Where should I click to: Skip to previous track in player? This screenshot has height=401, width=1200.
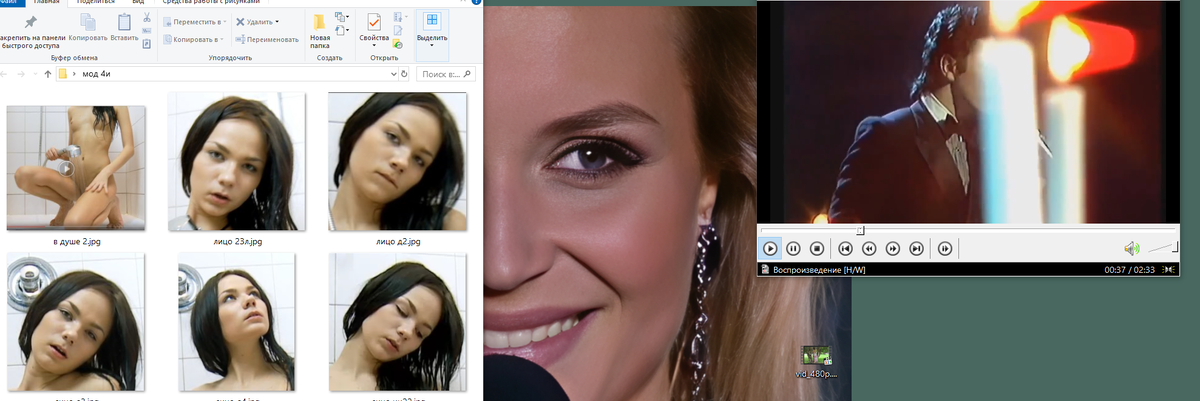(x=845, y=248)
